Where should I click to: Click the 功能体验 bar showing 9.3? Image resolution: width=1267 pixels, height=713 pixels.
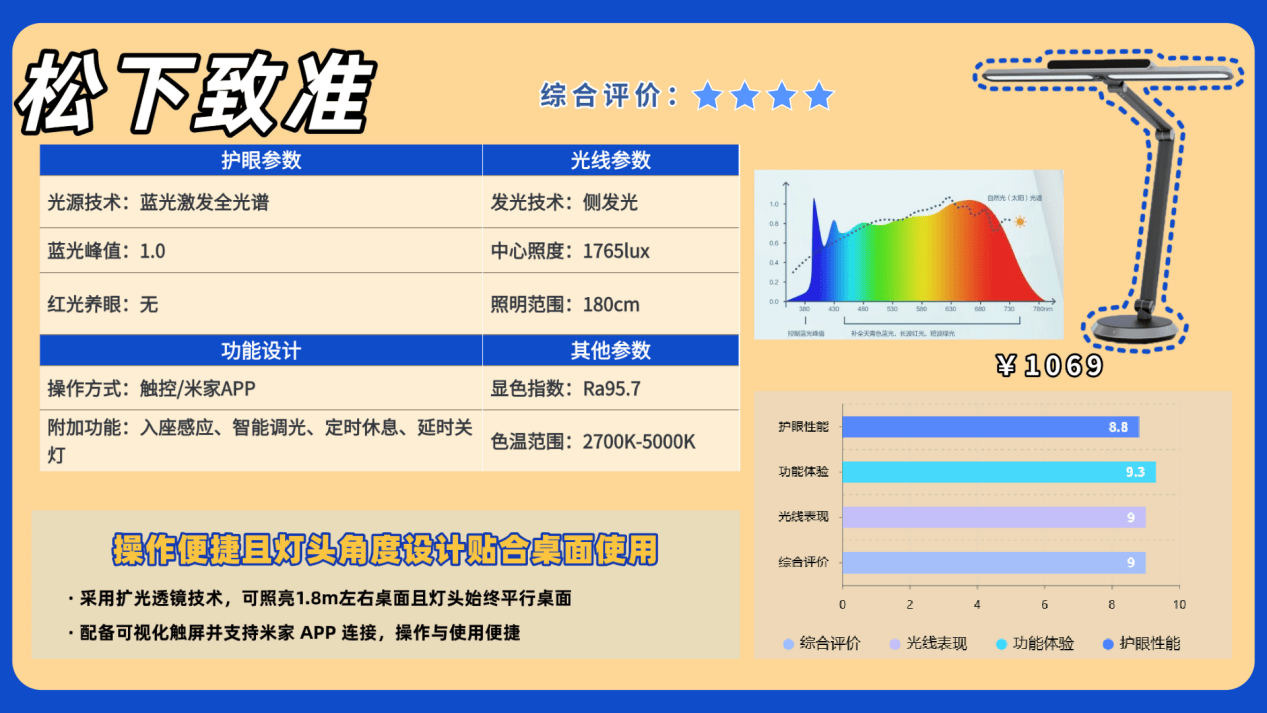(999, 472)
